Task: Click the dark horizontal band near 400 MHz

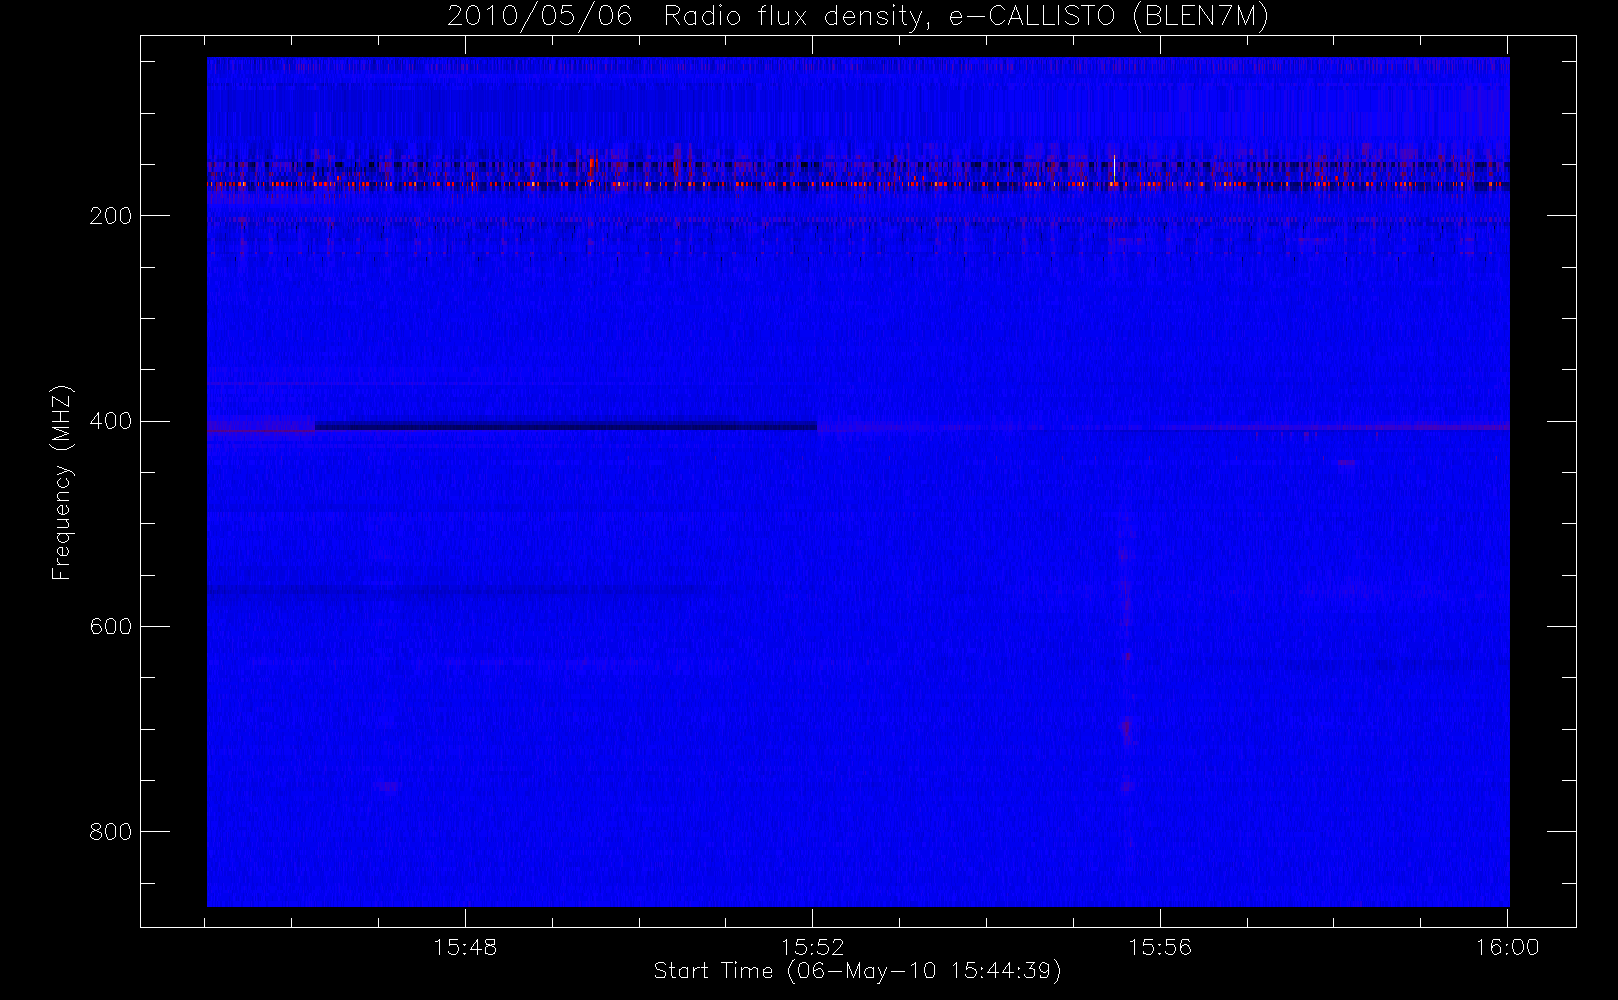Action: pos(566,427)
